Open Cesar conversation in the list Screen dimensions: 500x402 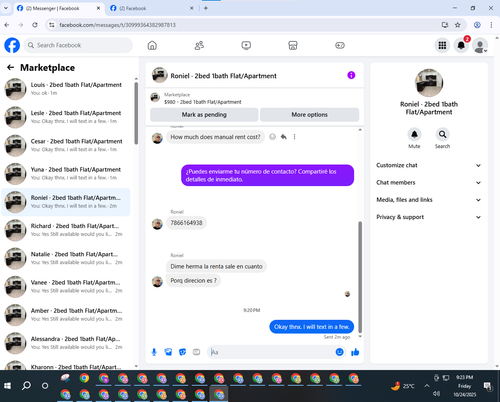(66, 145)
